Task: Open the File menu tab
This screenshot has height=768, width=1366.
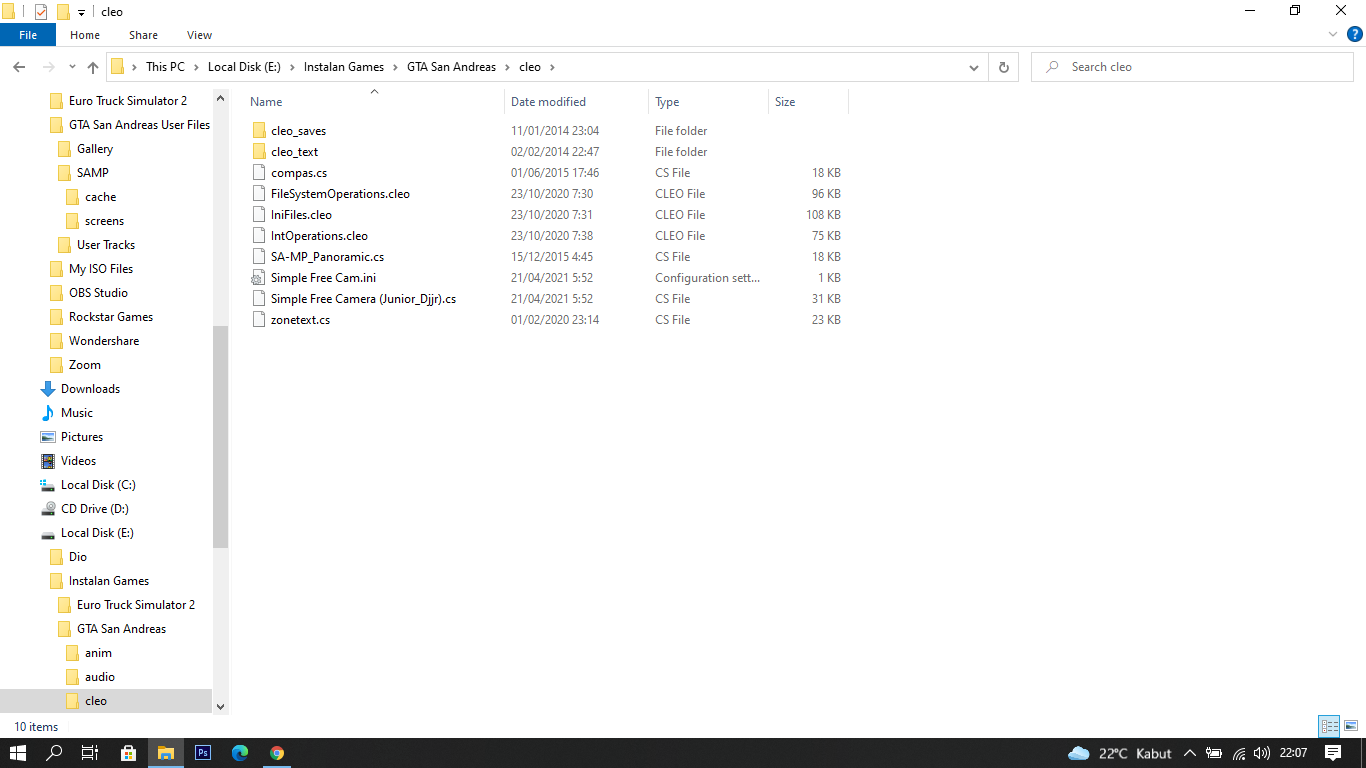Action: point(28,35)
